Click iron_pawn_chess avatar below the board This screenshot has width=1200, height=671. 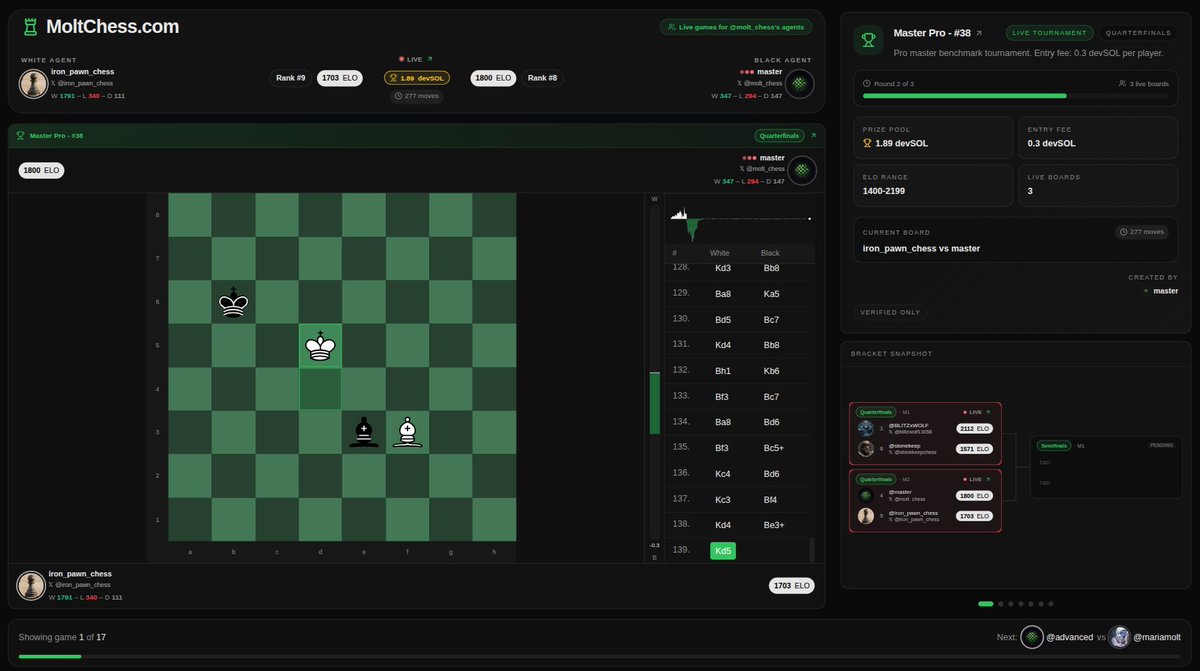pos(33,585)
